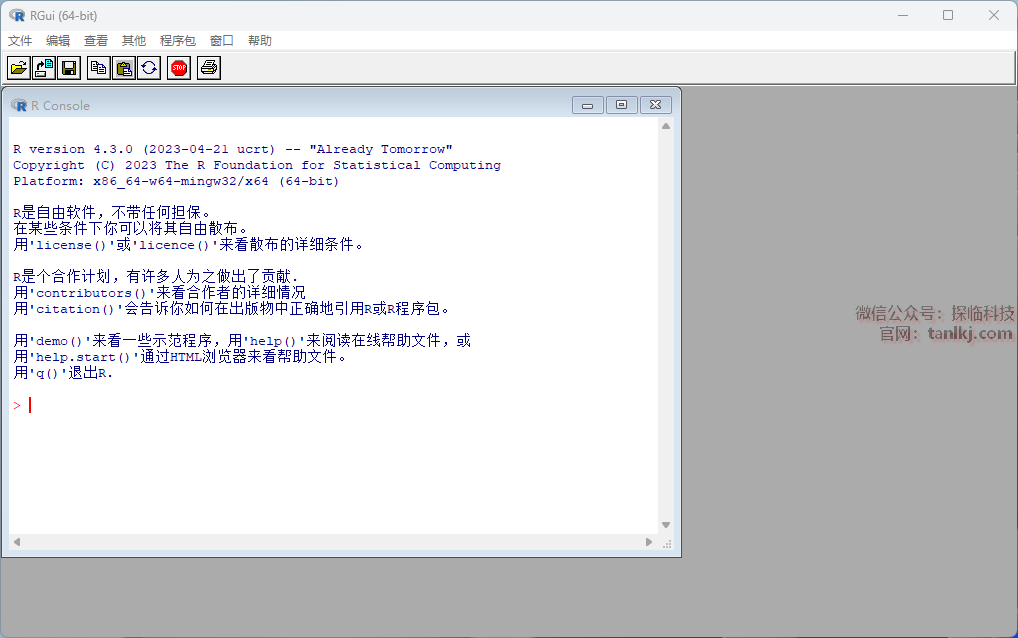Viewport: 1018px width, 638px height.
Task: Open the 编辑 menu
Action: click(58, 40)
